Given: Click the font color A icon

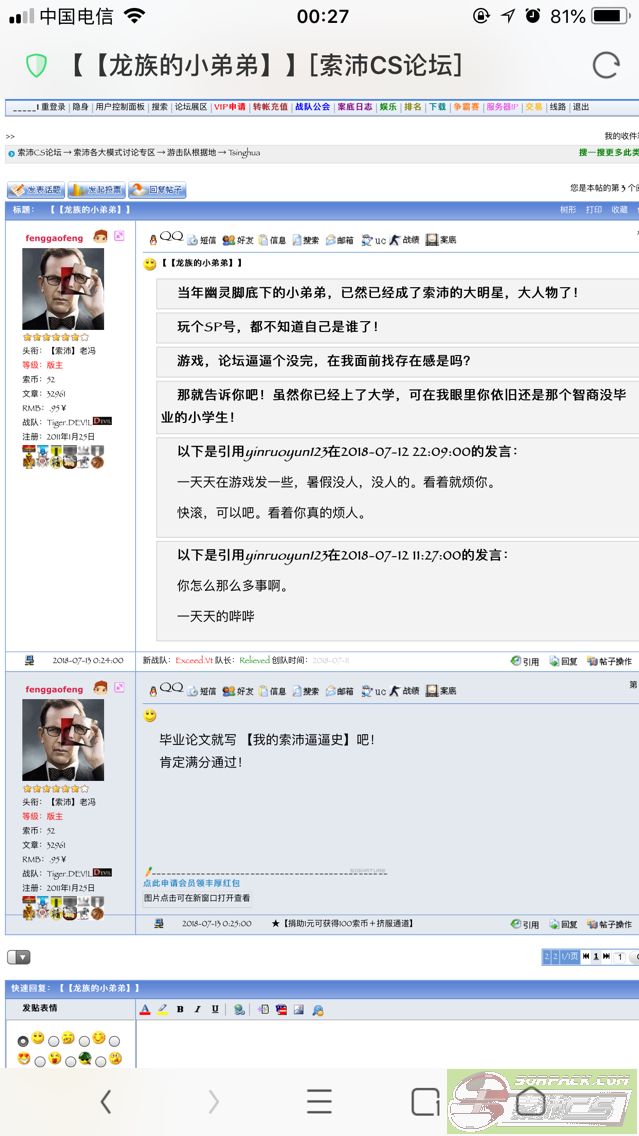Looking at the screenshot, I should click(x=145, y=1009).
